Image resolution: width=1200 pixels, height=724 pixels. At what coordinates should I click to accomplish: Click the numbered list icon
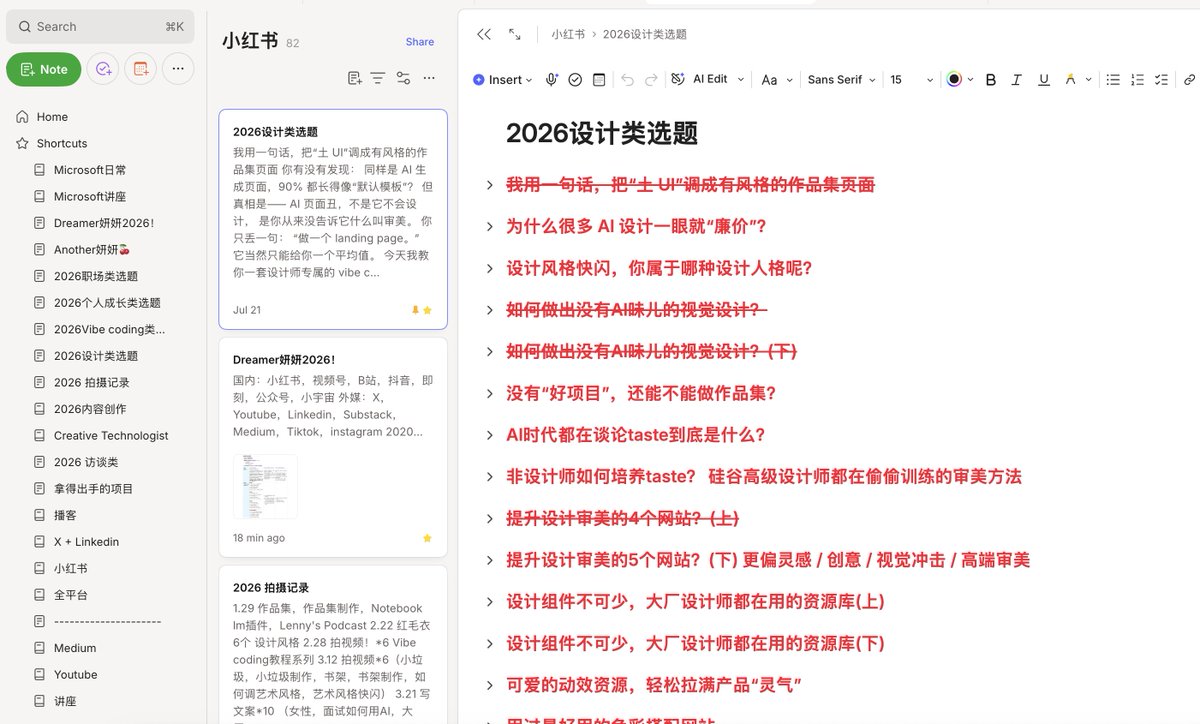(1137, 80)
